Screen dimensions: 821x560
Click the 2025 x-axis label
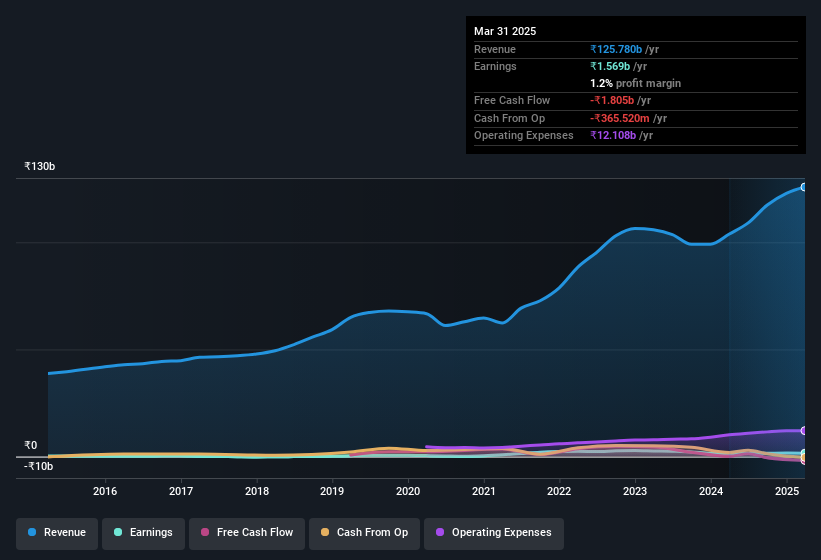[x=787, y=491]
